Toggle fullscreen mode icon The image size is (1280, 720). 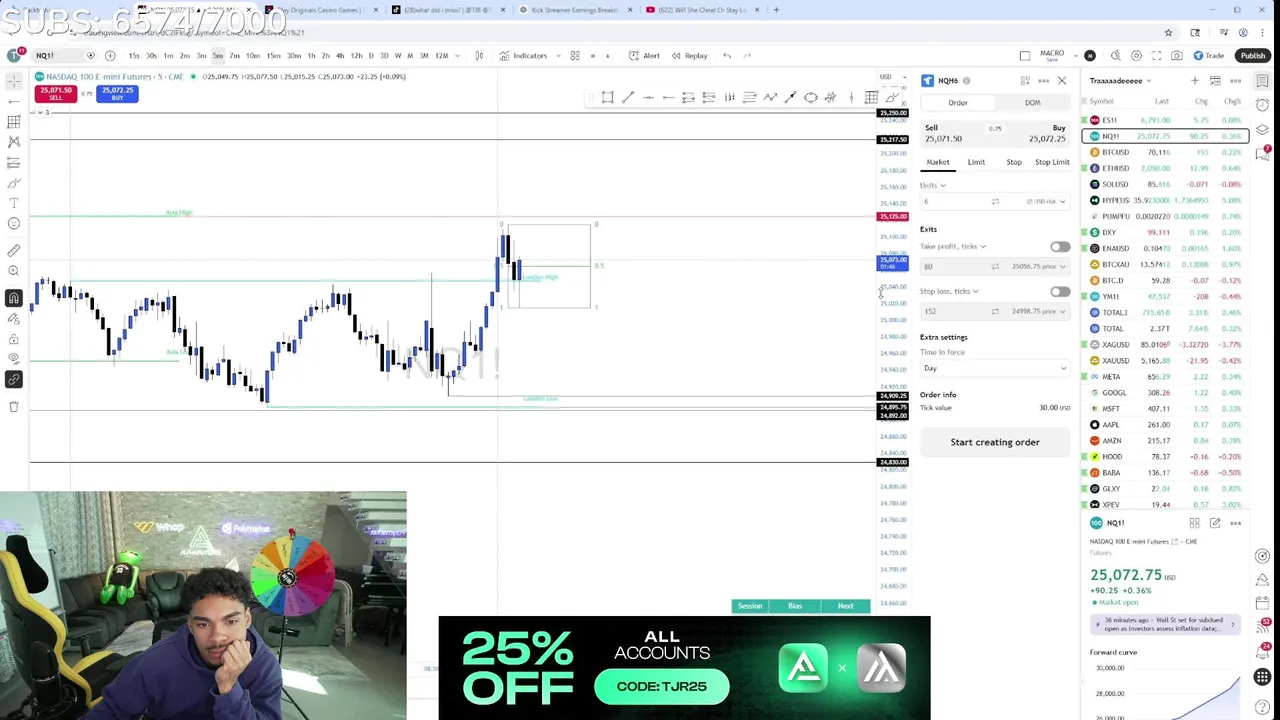tap(1157, 56)
